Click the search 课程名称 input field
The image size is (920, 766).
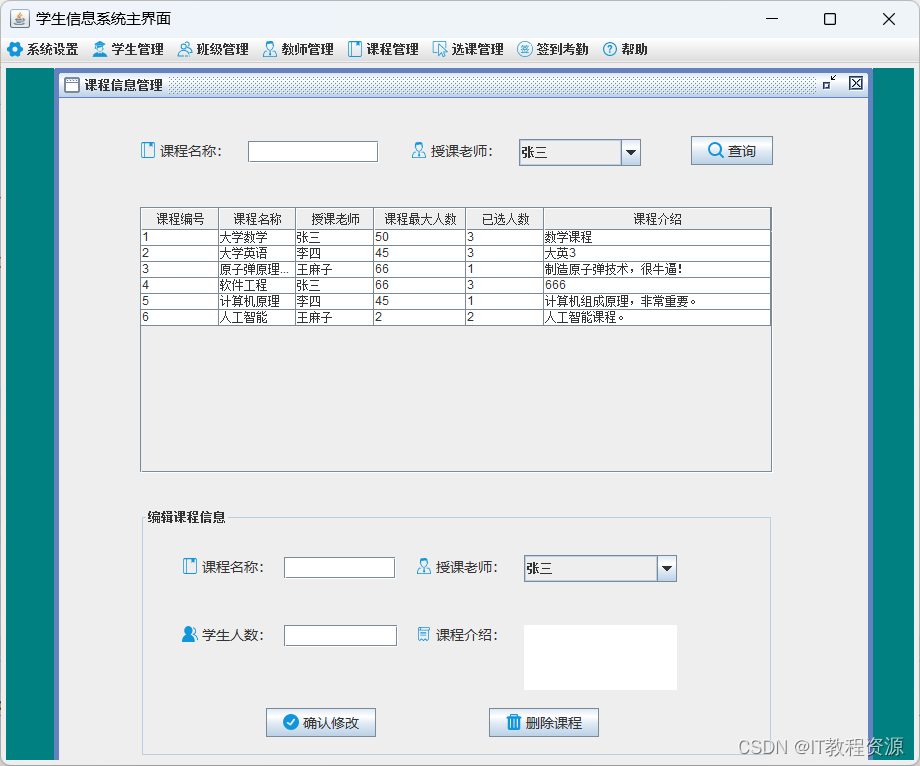313,151
